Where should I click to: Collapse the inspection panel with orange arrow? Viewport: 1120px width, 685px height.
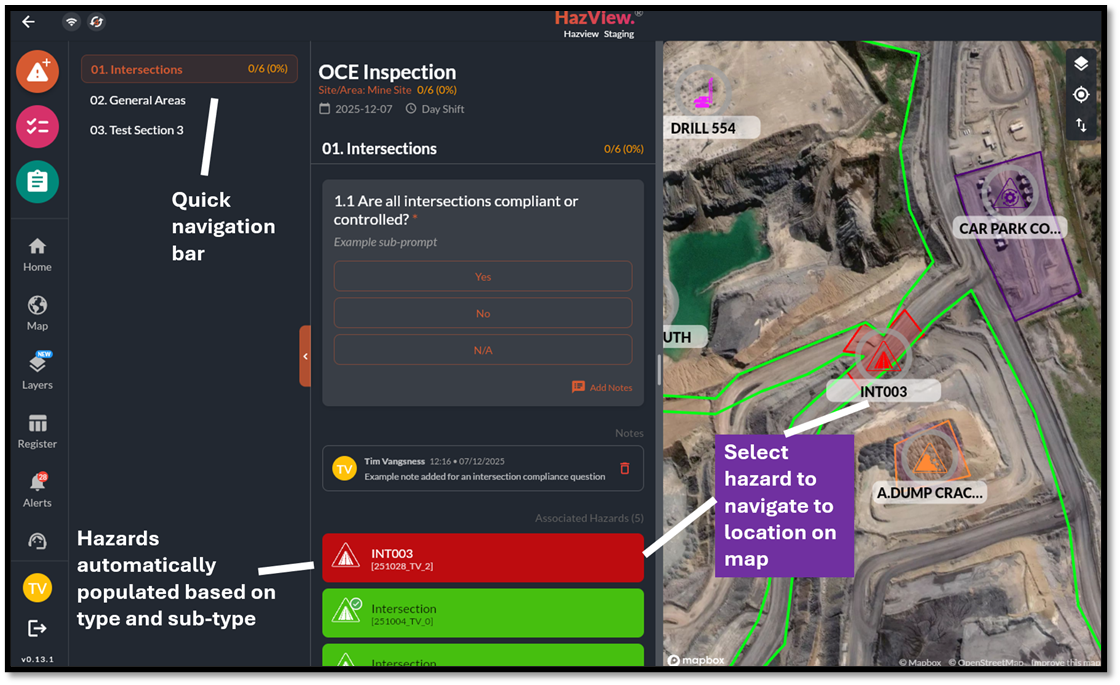click(305, 356)
